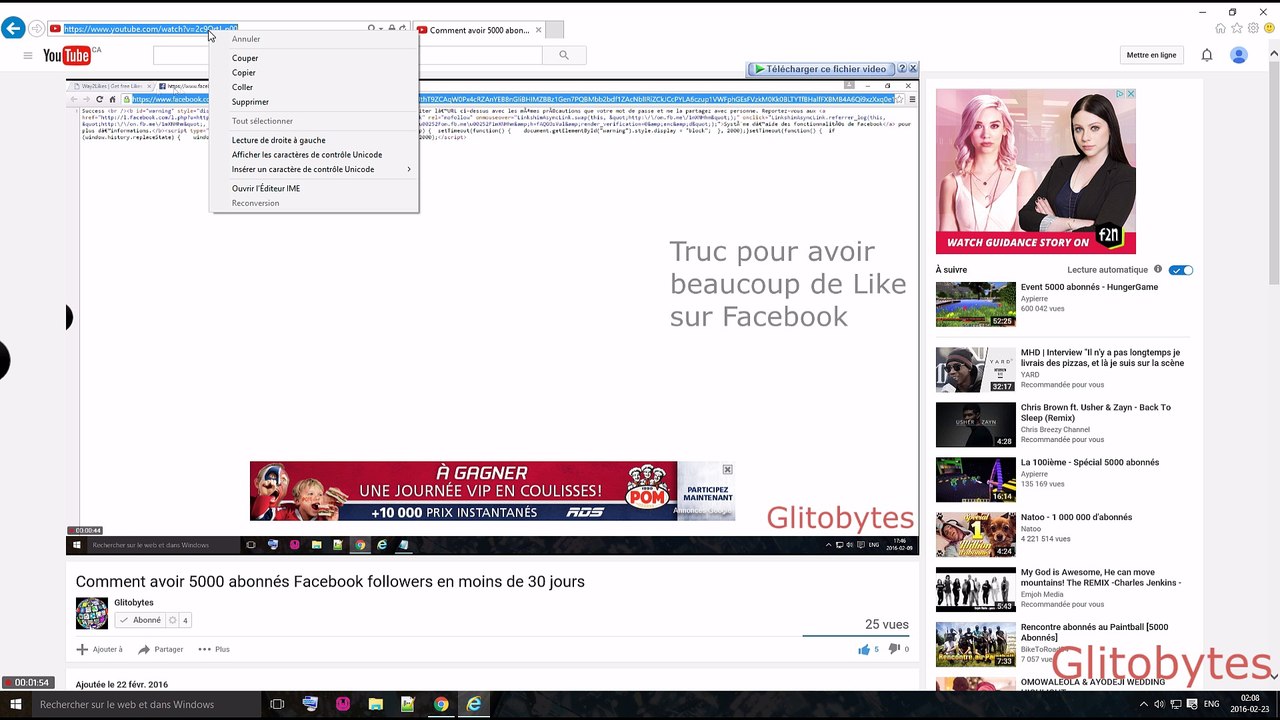Refresh the page from address bar

[403, 29]
